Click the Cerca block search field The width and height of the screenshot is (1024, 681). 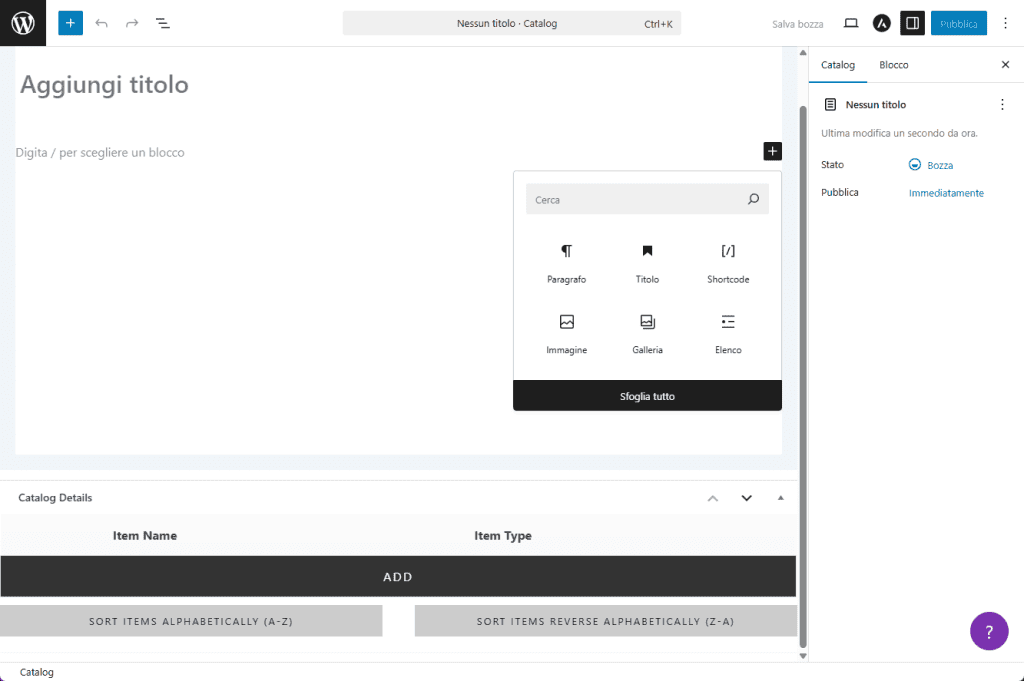[x=638, y=200]
